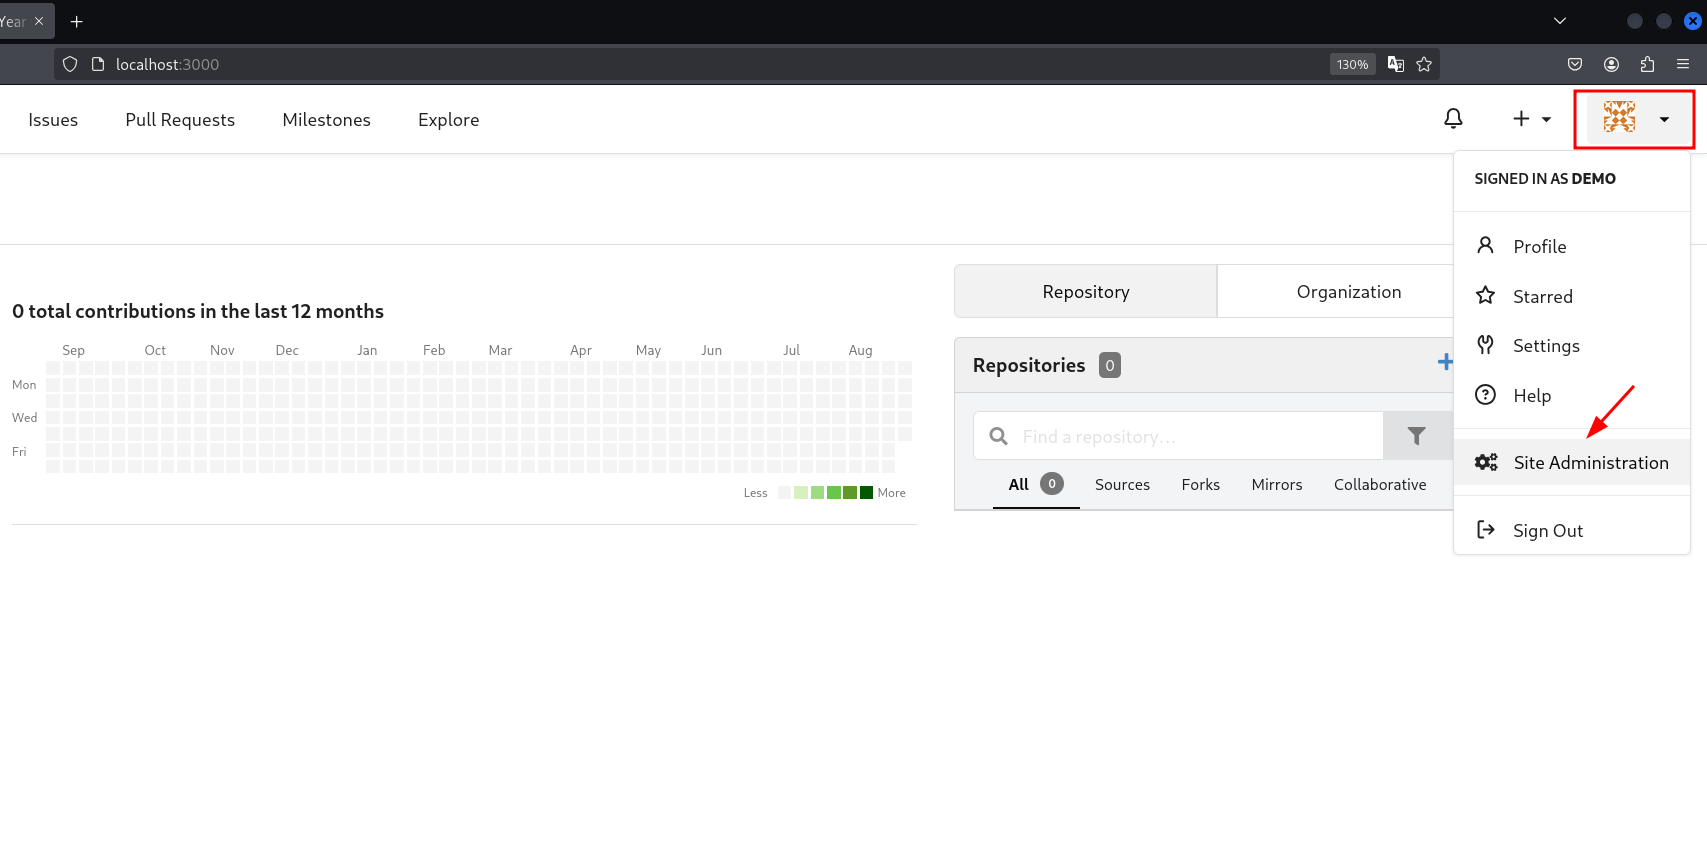The image size is (1707, 848).
Task: Expand the create new plus dropdown
Action: coord(1531,119)
